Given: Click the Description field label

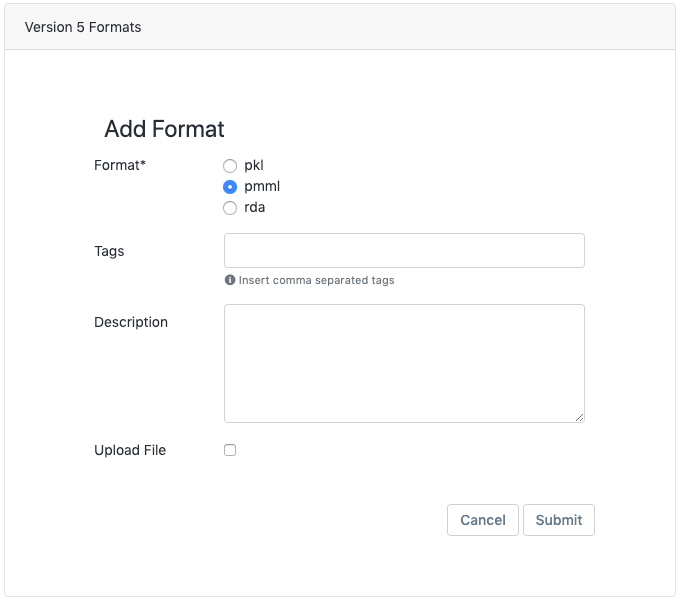Looking at the screenshot, I should click(x=131, y=322).
